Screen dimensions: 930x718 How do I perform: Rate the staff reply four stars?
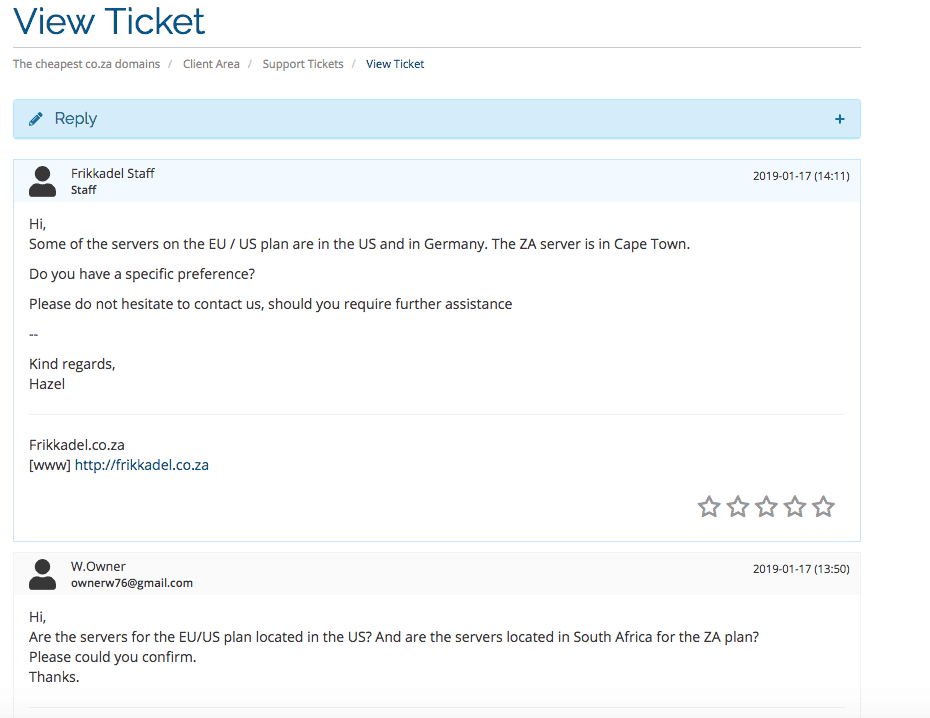(x=795, y=507)
